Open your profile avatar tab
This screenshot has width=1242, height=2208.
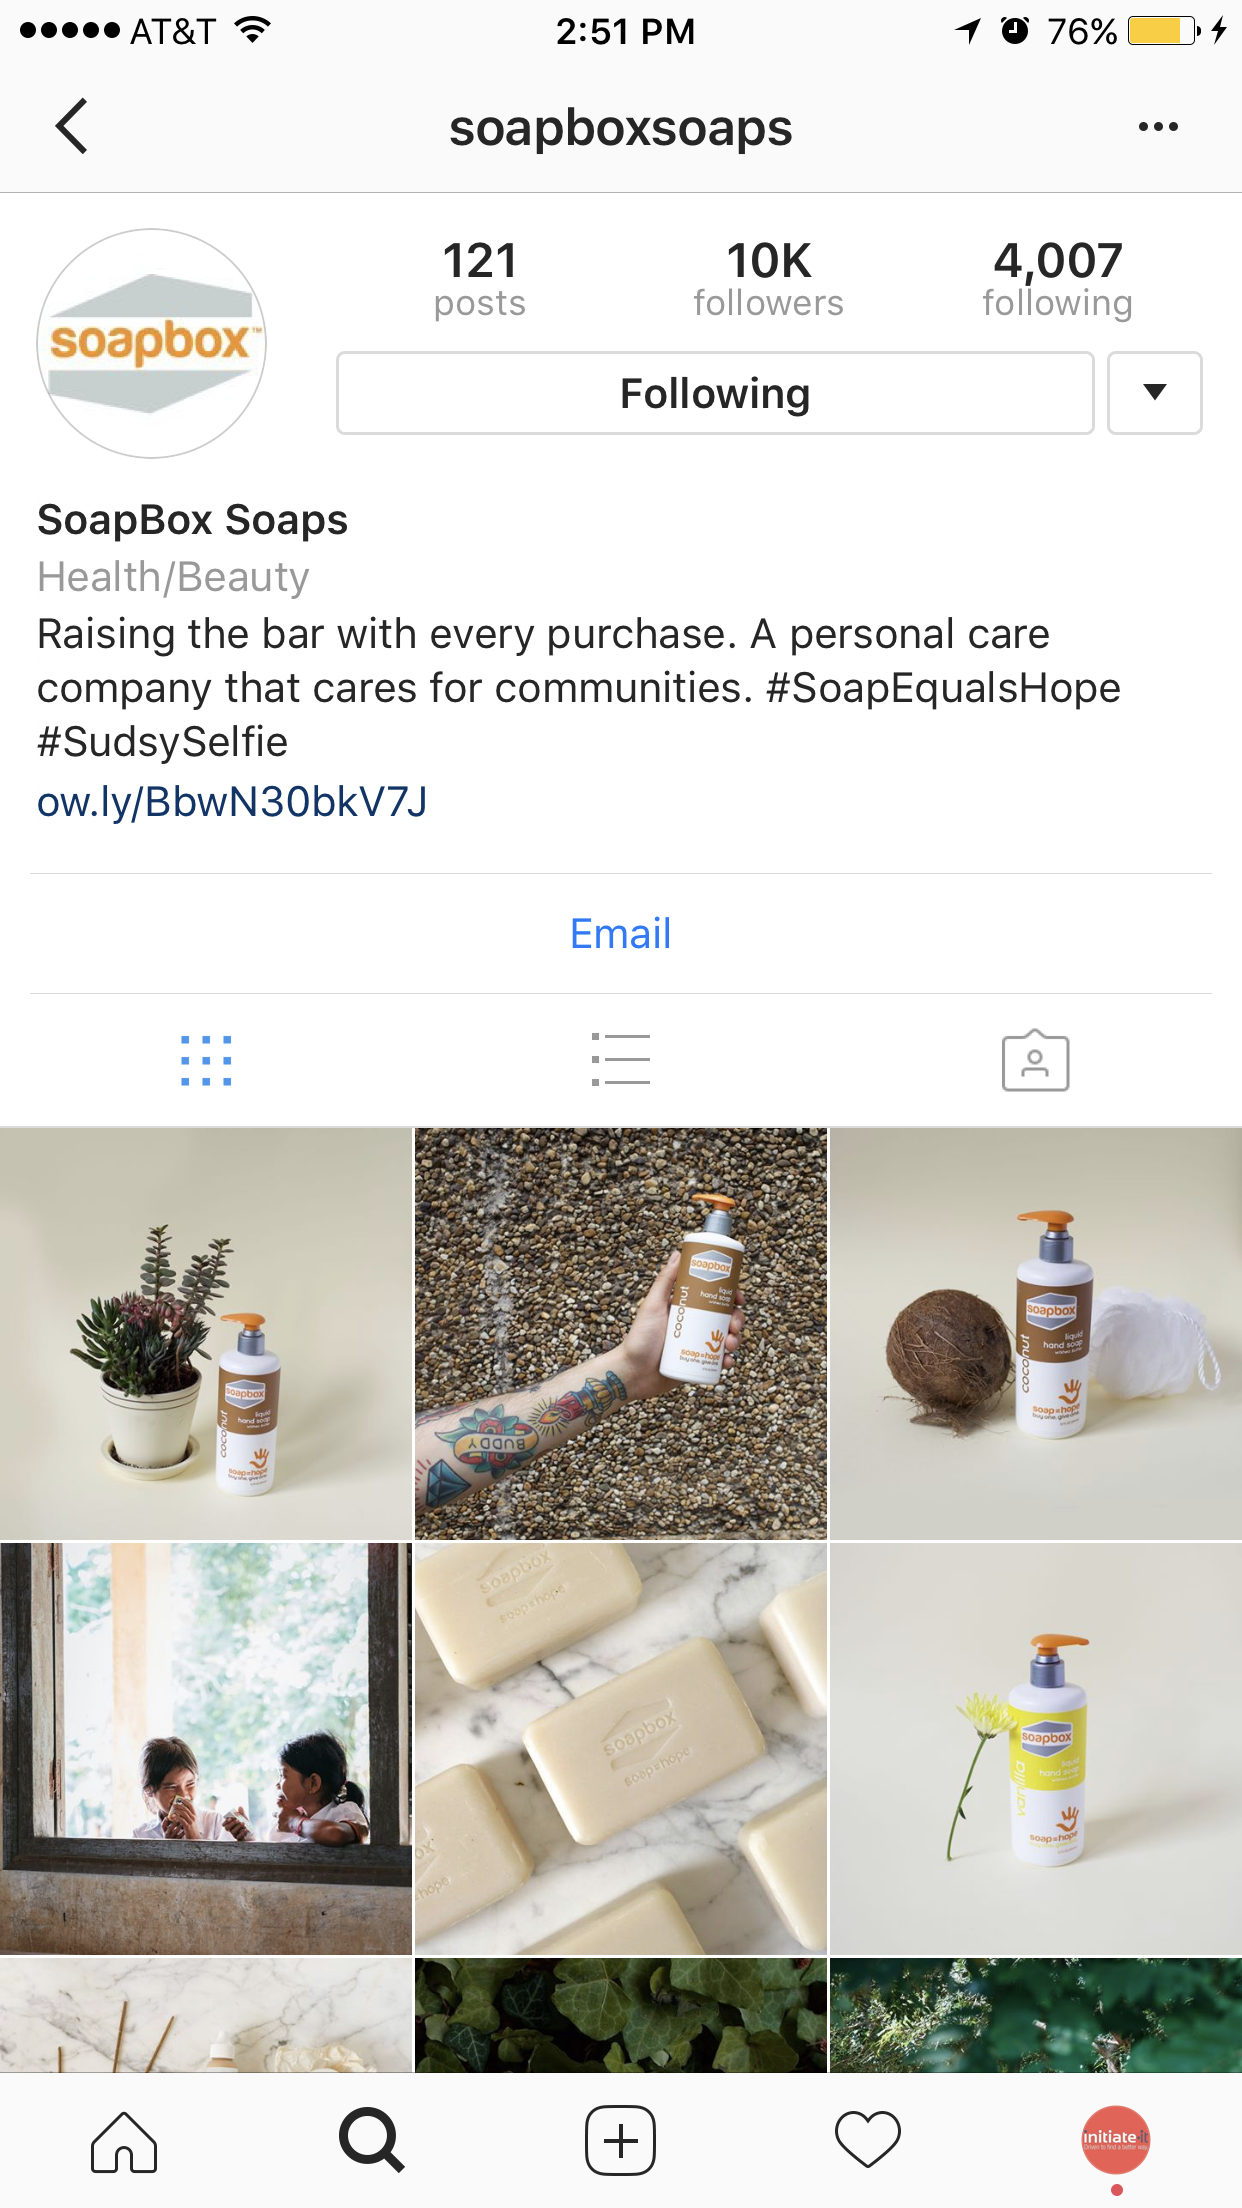pos(1116,2140)
